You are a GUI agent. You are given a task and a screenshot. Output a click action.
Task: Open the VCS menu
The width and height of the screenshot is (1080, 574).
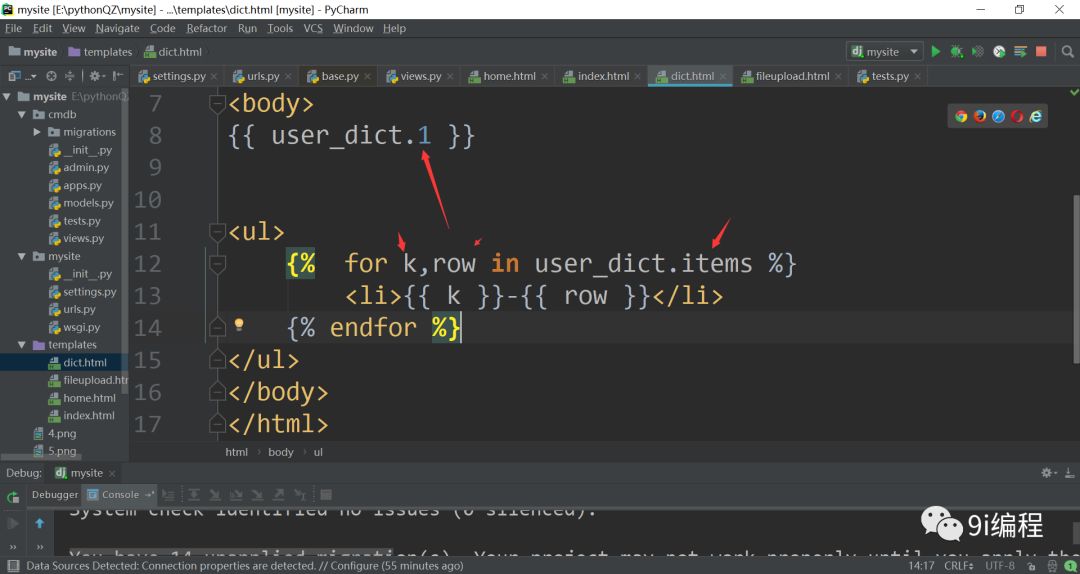313,28
